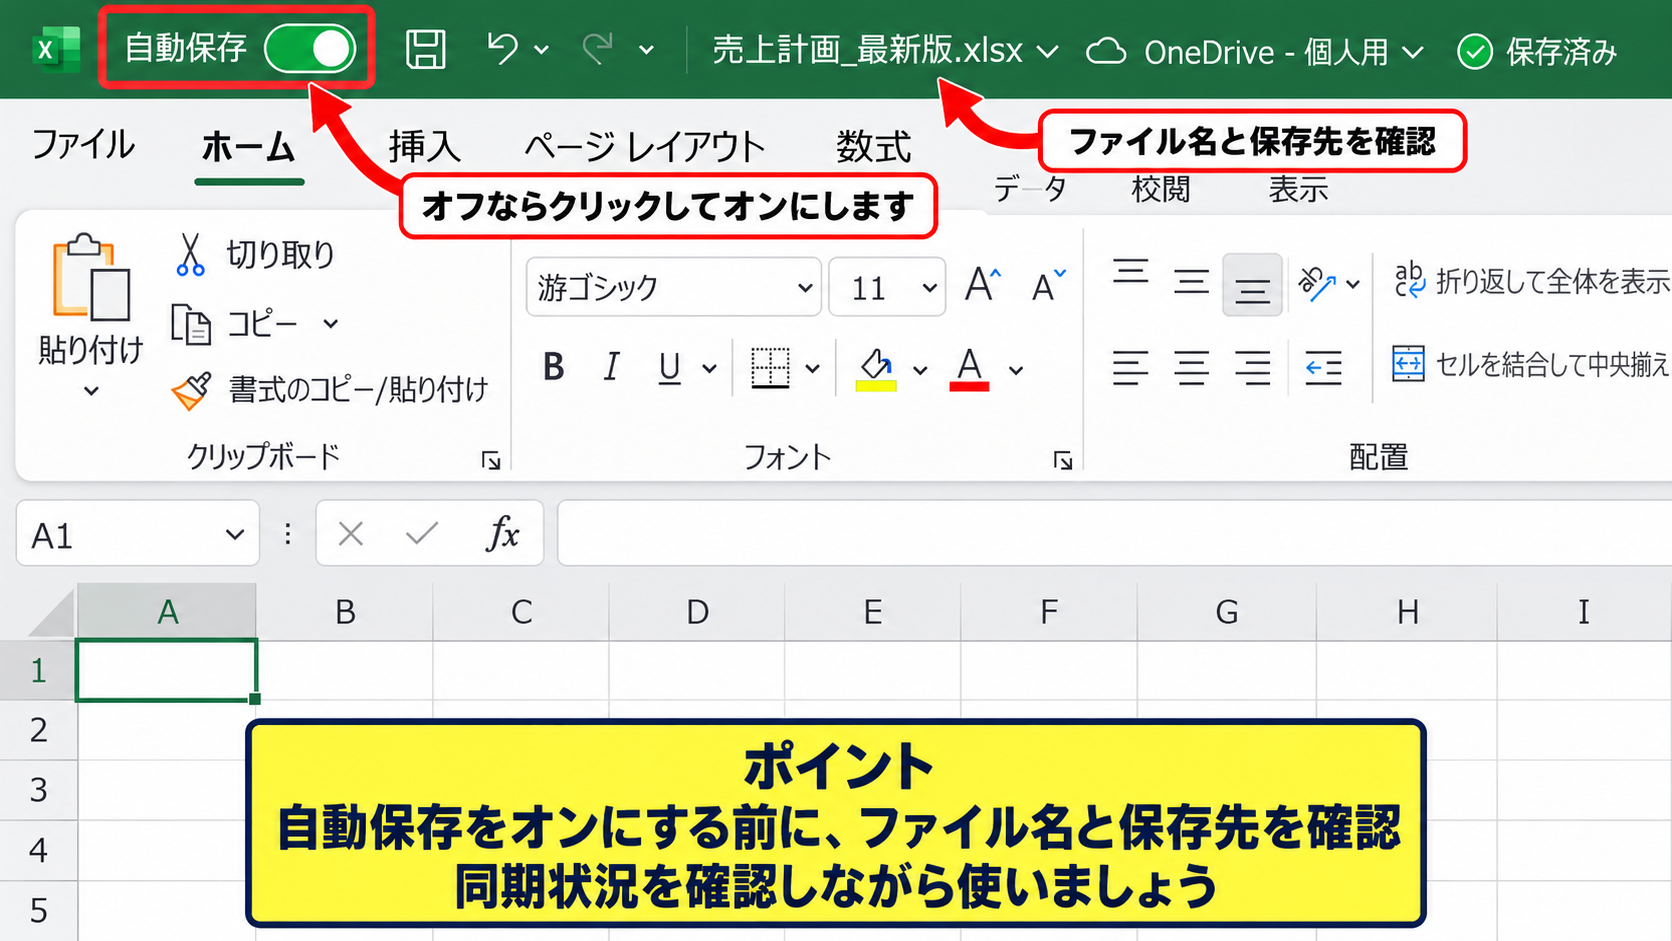This screenshot has height=941, width=1672.
Task: Click the A1 name box field
Action: point(138,534)
